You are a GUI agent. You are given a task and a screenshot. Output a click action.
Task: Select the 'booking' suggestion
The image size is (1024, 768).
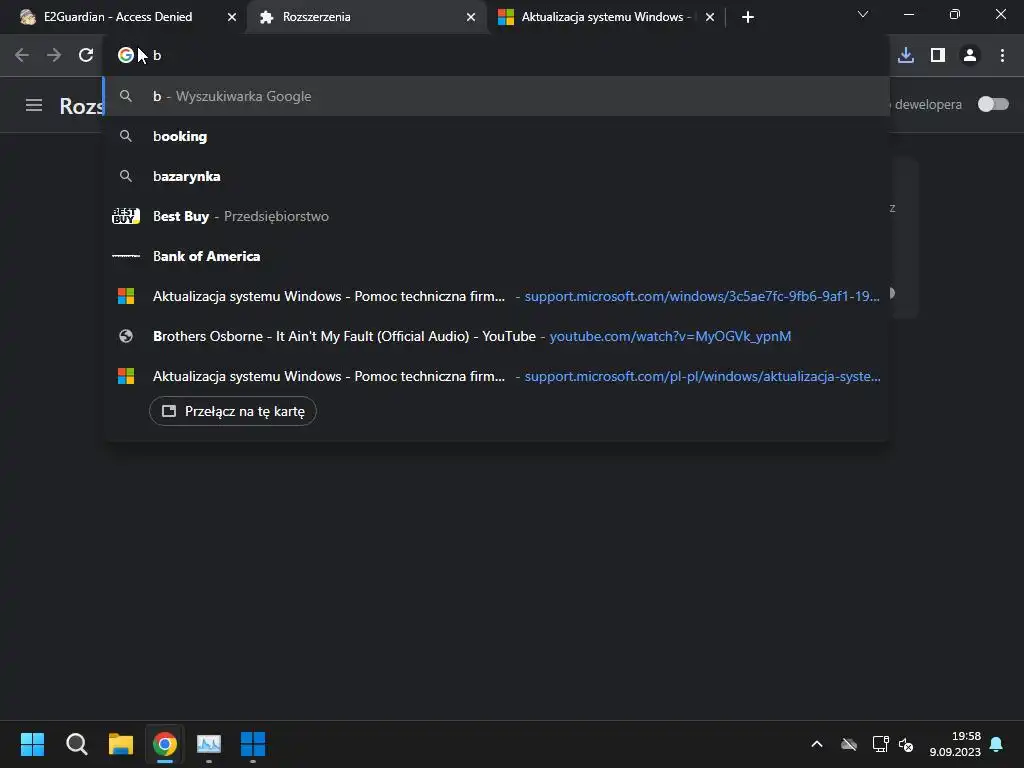coord(496,136)
